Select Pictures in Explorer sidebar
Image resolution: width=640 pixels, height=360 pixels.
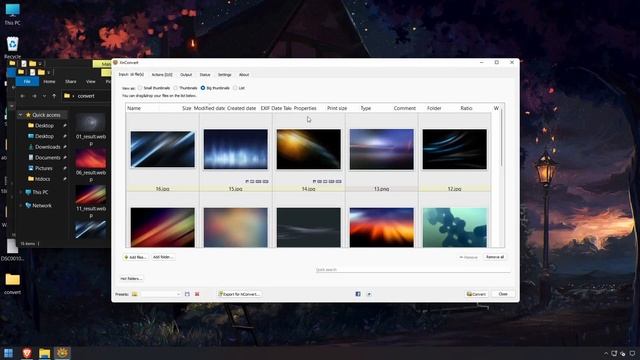coord(40,168)
